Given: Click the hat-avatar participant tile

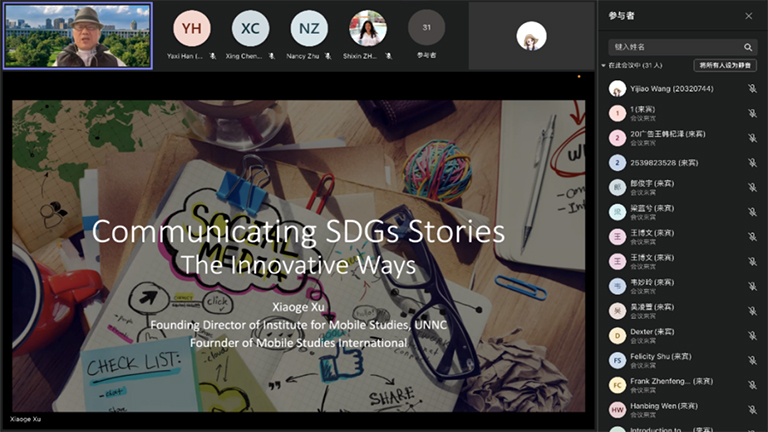Looking at the screenshot, I should point(531,36).
